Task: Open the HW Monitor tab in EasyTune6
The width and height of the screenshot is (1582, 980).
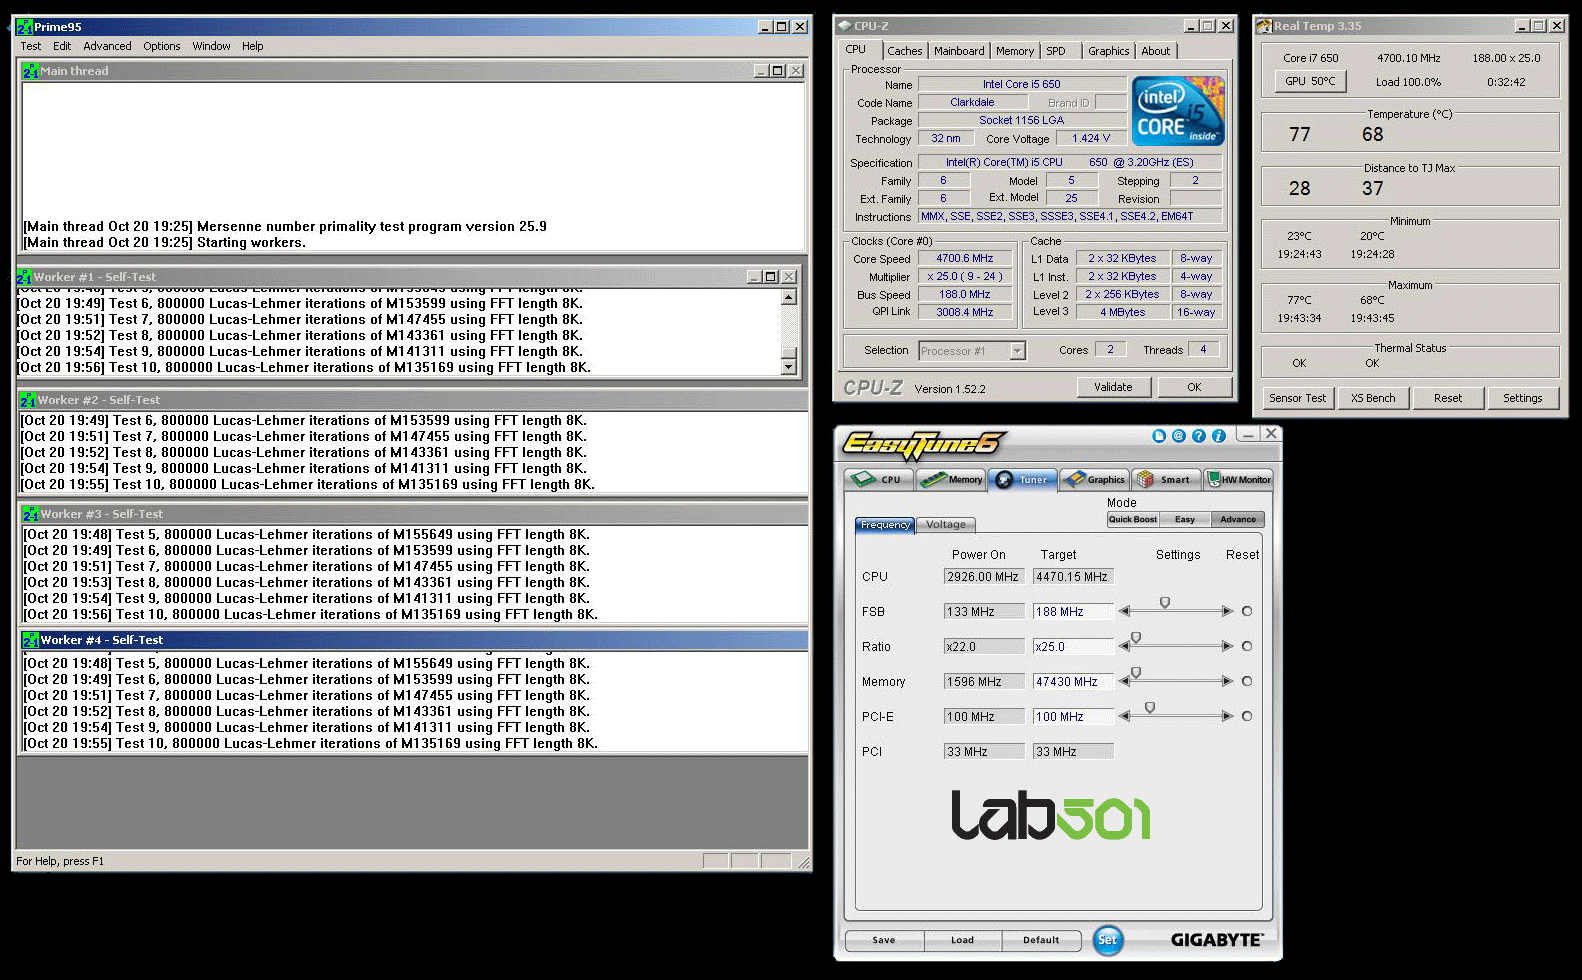Action: point(1239,480)
